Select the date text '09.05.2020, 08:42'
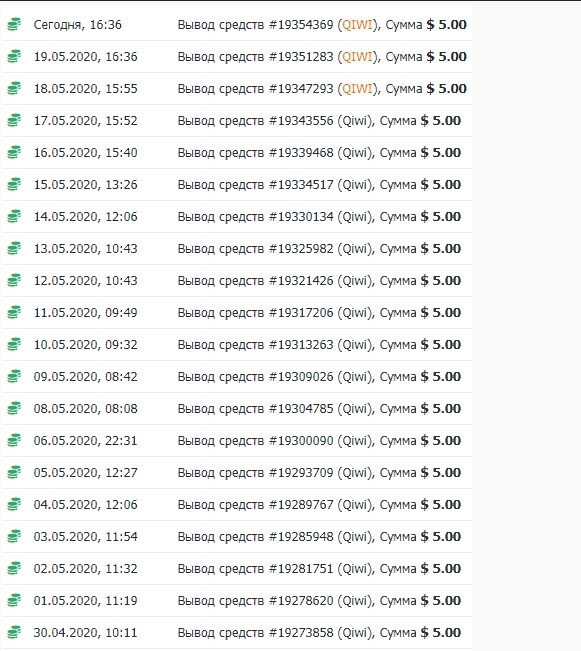This screenshot has width=581, height=651. (x=86, y=377)
